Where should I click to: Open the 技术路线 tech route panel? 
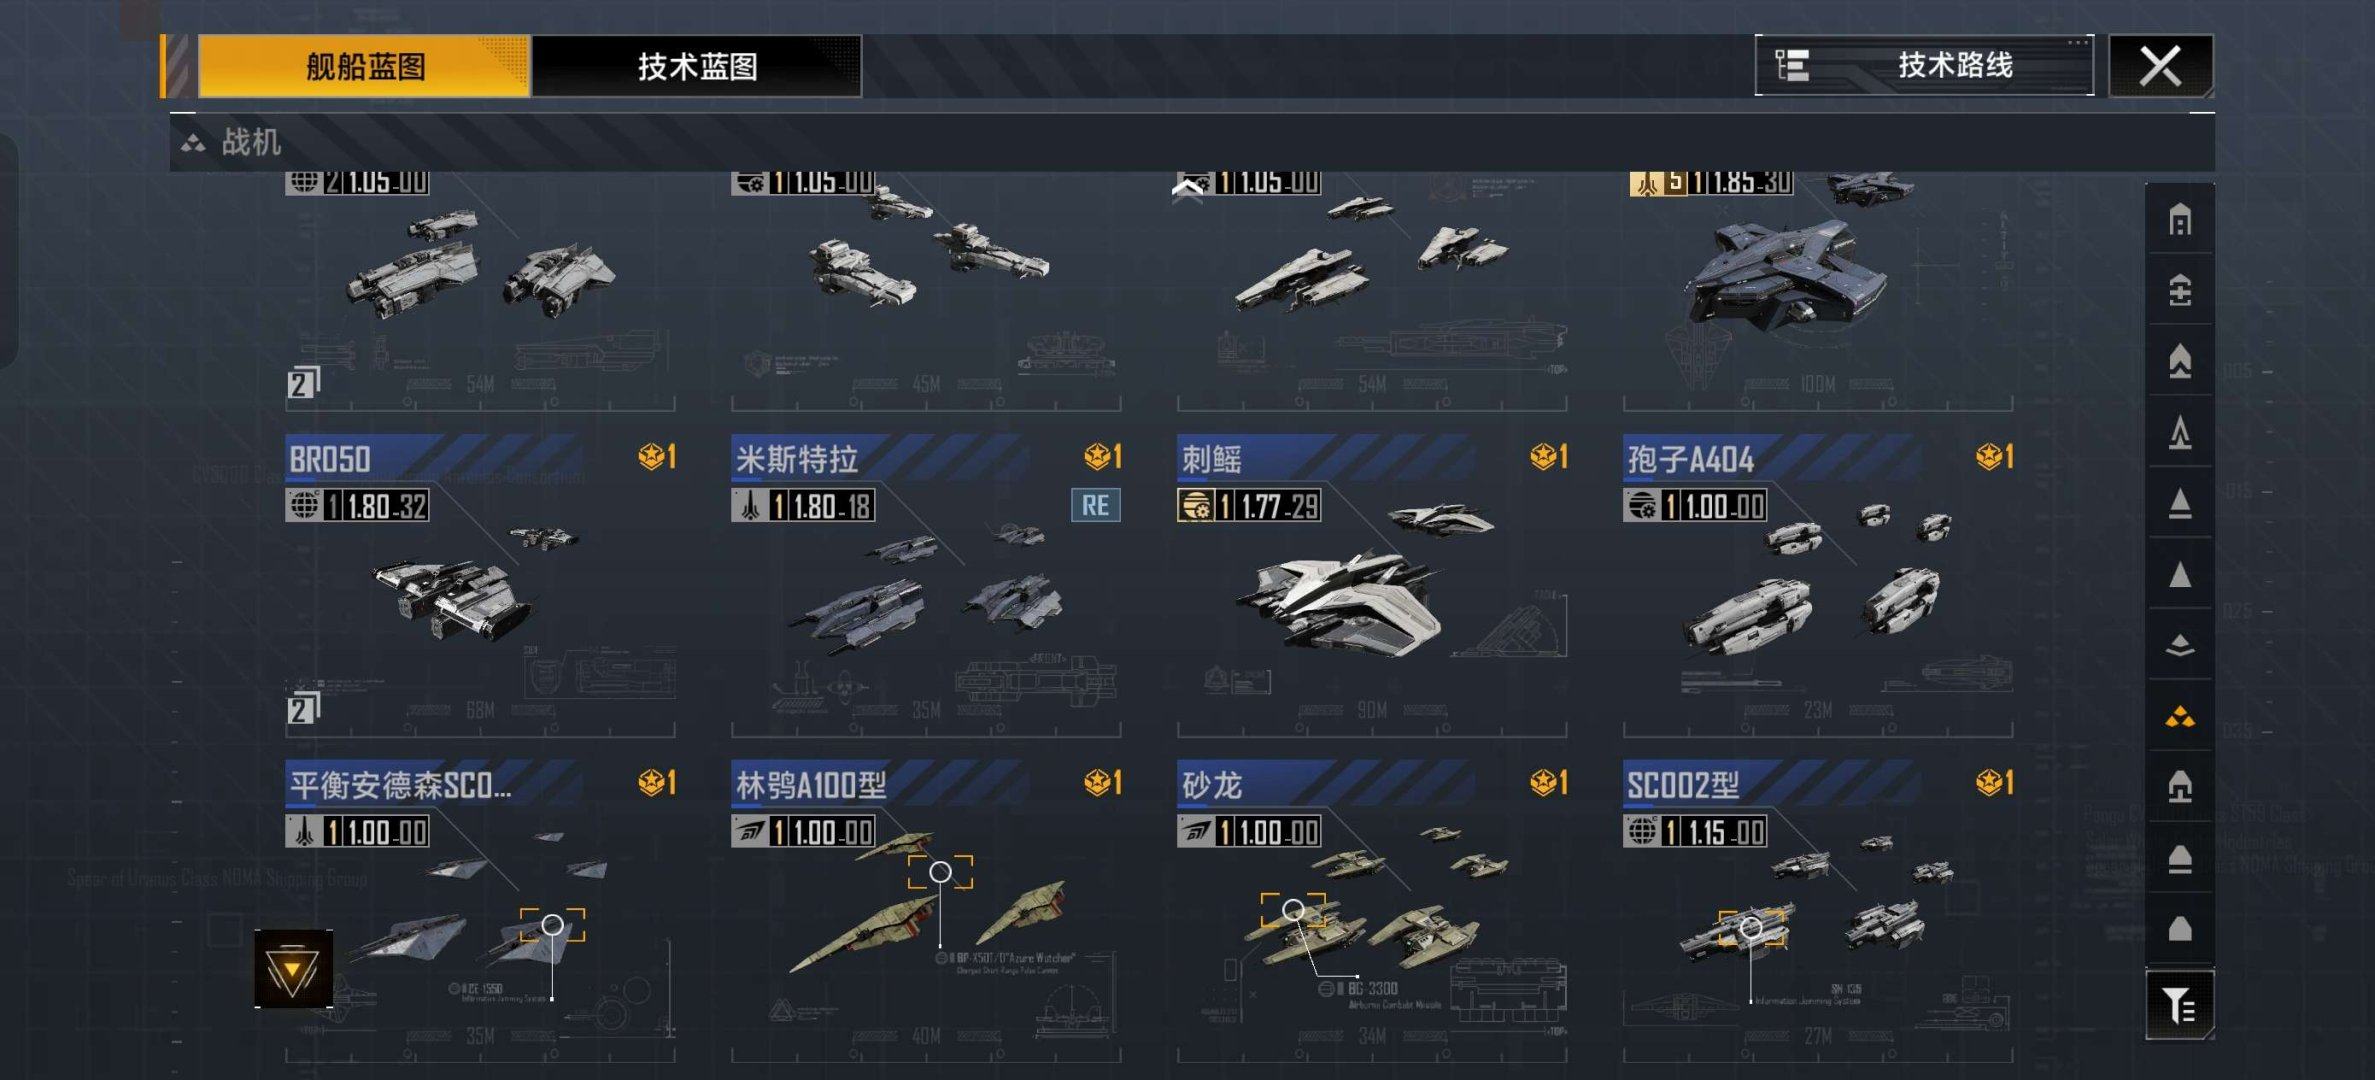click(x=1924, y=66)
